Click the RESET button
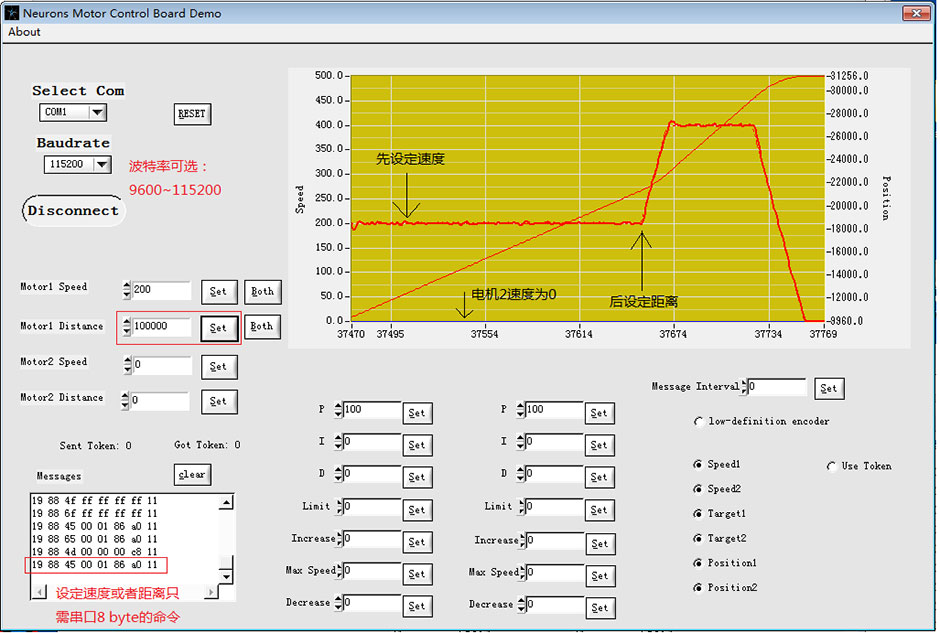Viewport: 940px width, 633px height. tap(192, 114)
